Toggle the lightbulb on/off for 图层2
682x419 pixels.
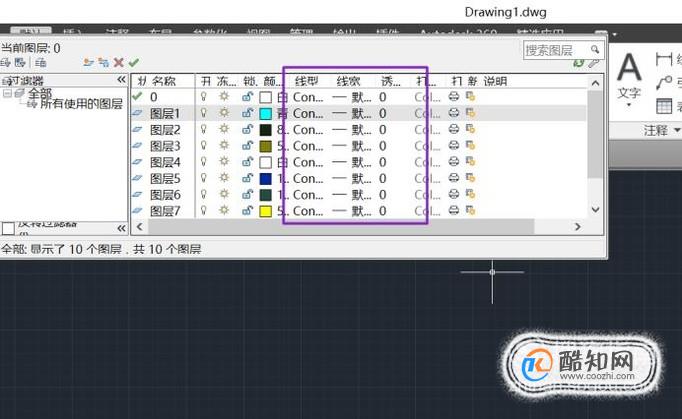[x=203, y=129]
